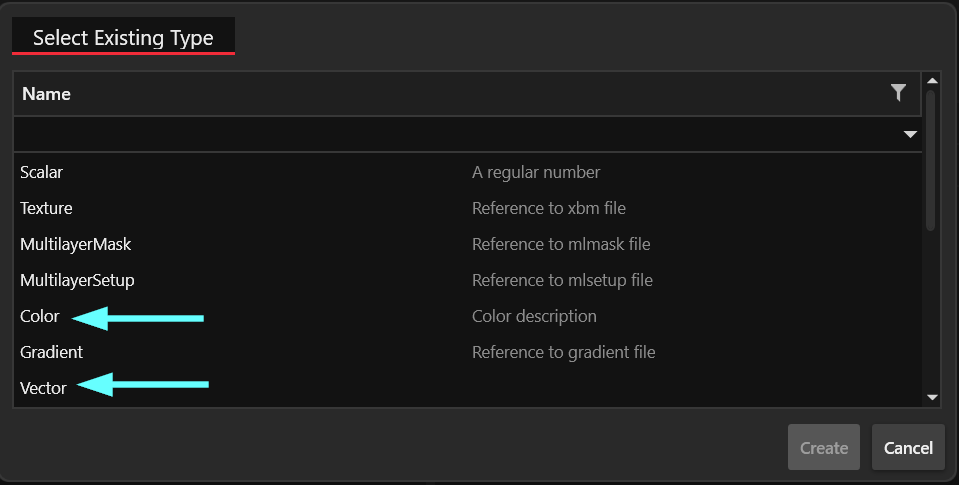Open the filter row dropdown arrow

point(910,134)
